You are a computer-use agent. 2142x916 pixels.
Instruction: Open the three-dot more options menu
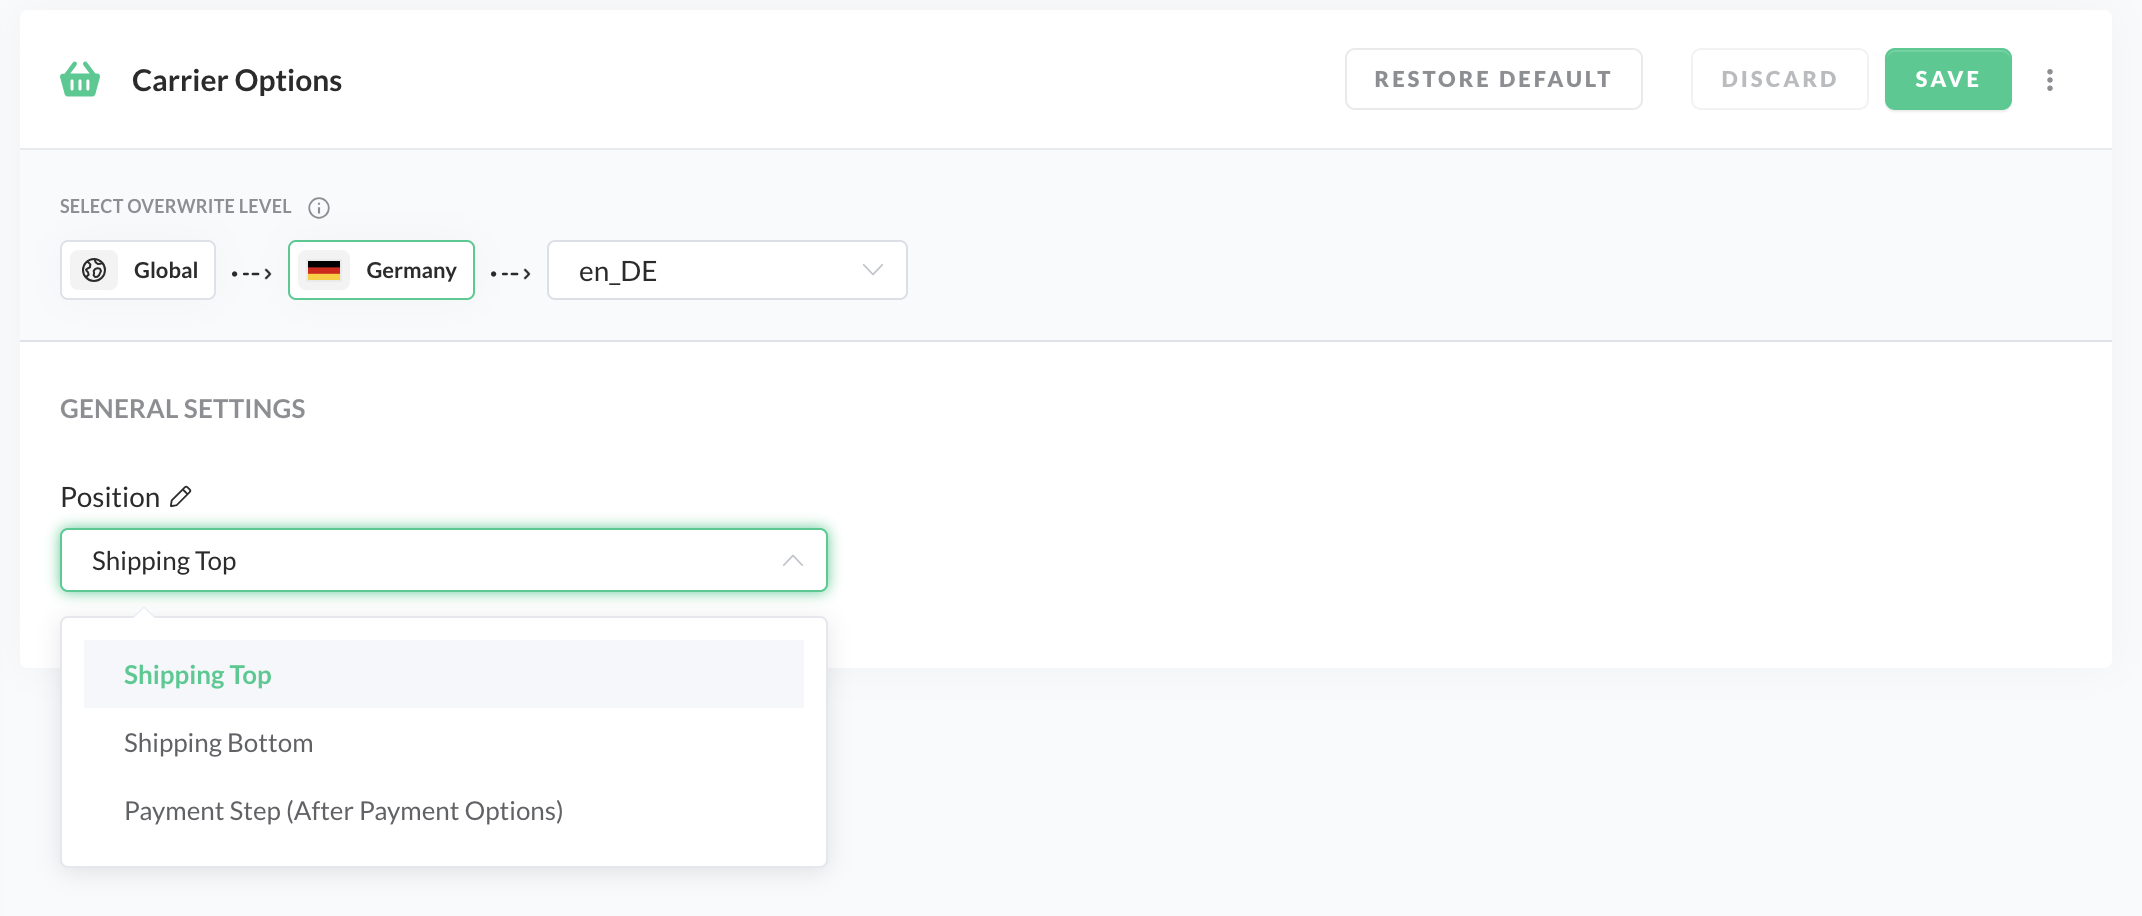pos(2049,80)
